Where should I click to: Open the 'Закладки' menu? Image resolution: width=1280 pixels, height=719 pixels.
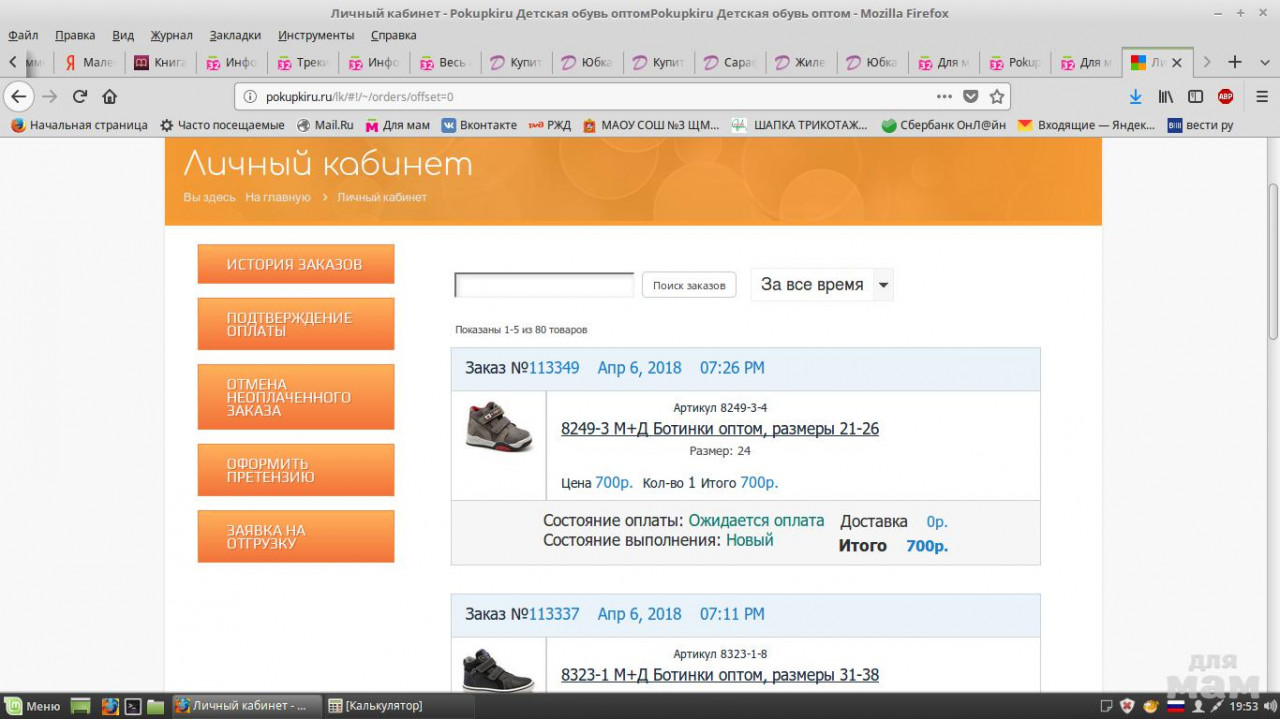pyautogui.click(x=235, y=35)
